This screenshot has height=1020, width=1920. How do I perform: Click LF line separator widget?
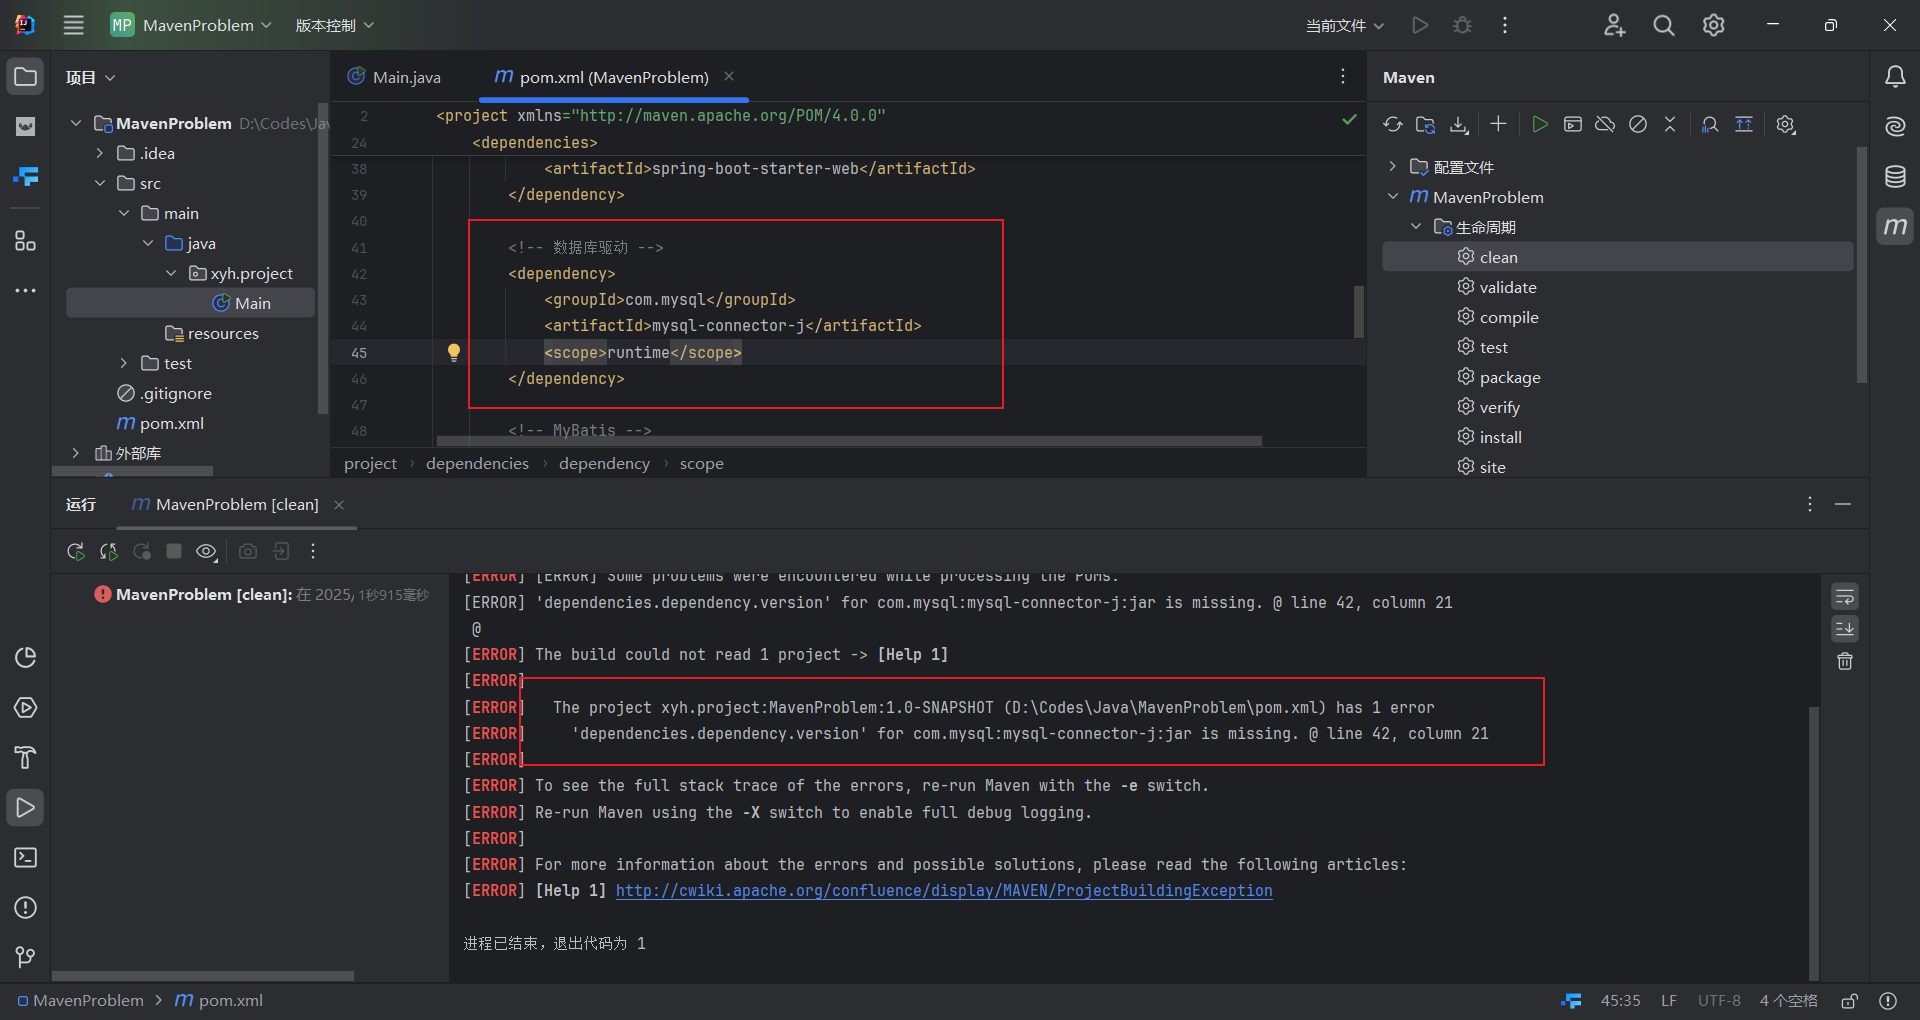1669,1000
